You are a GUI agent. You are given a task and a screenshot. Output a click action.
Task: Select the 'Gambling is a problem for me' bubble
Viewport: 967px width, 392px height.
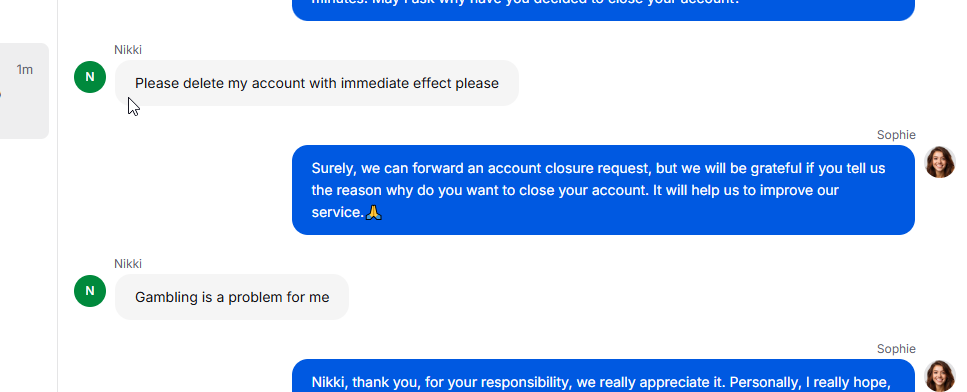click(232, 297)
